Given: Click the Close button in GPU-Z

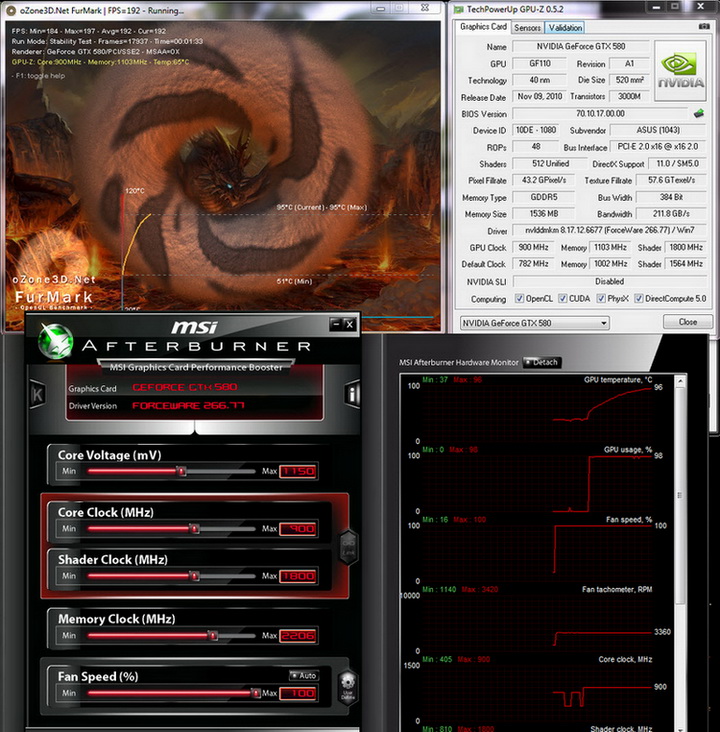Looking at the screenshot, I should [688, 322].
